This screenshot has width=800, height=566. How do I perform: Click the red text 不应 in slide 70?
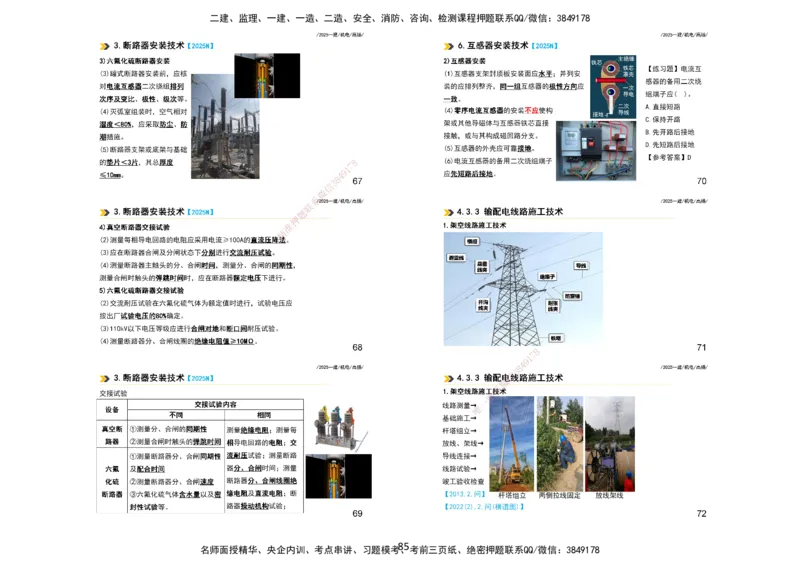(532, 110)
